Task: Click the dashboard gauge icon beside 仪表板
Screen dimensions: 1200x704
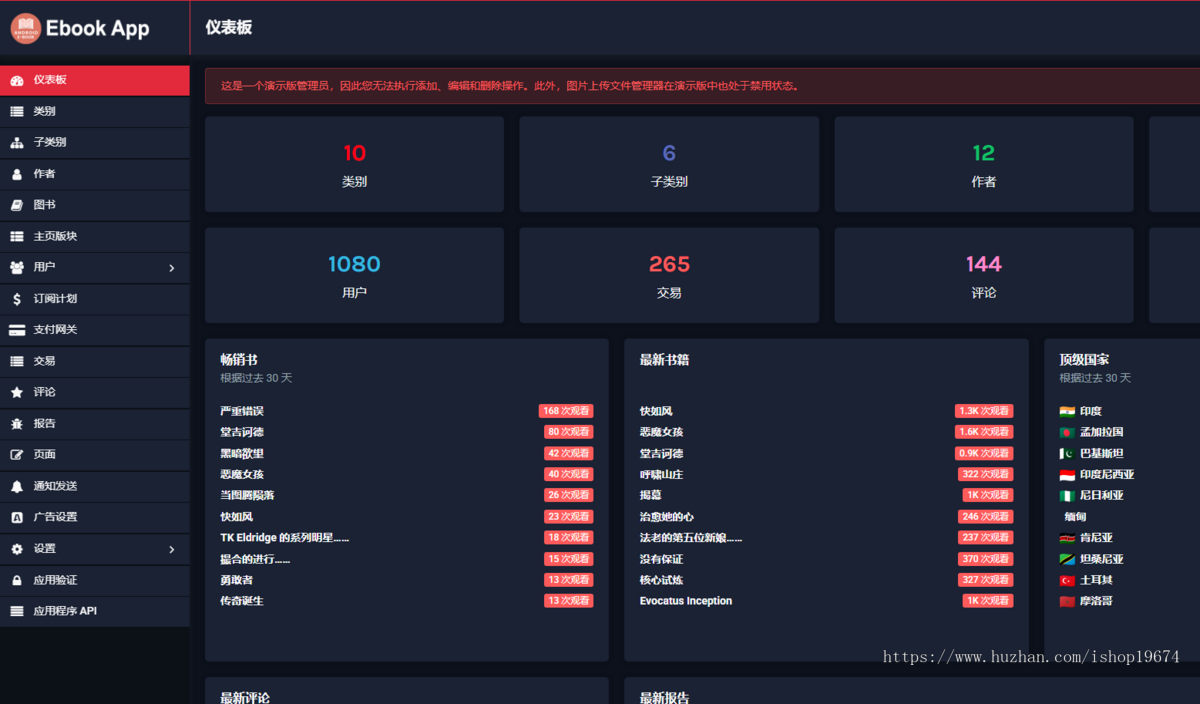Action: pos(16,80)
